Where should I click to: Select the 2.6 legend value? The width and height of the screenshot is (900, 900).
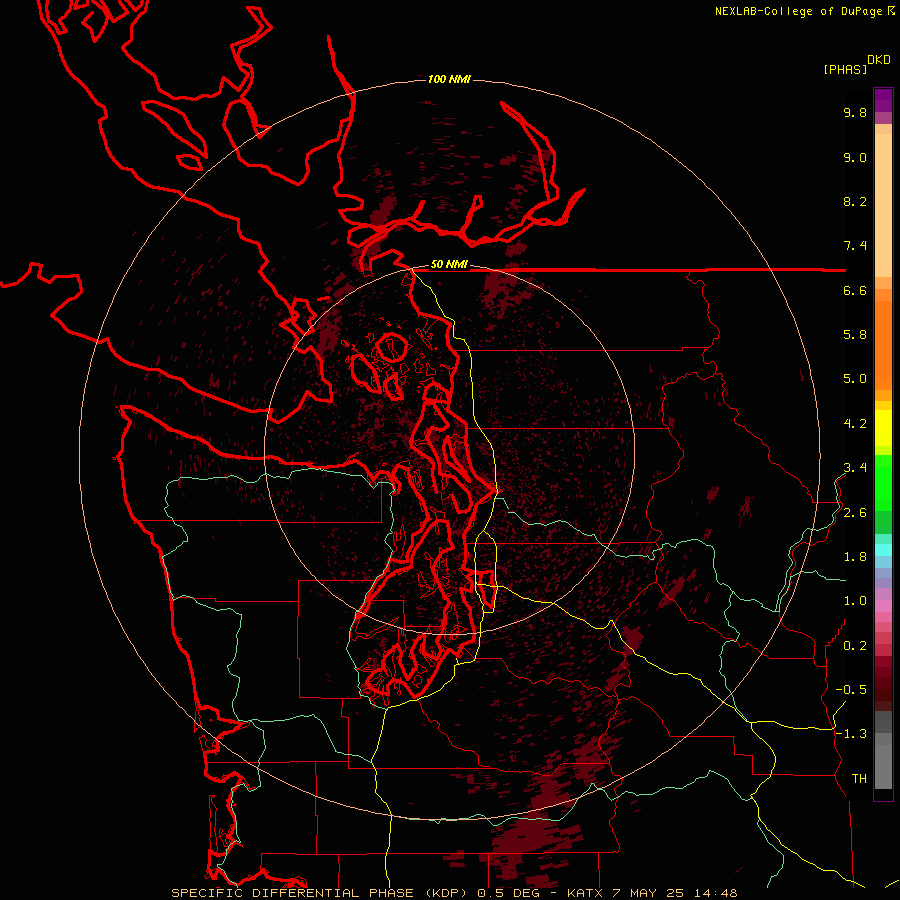[855, 513]
